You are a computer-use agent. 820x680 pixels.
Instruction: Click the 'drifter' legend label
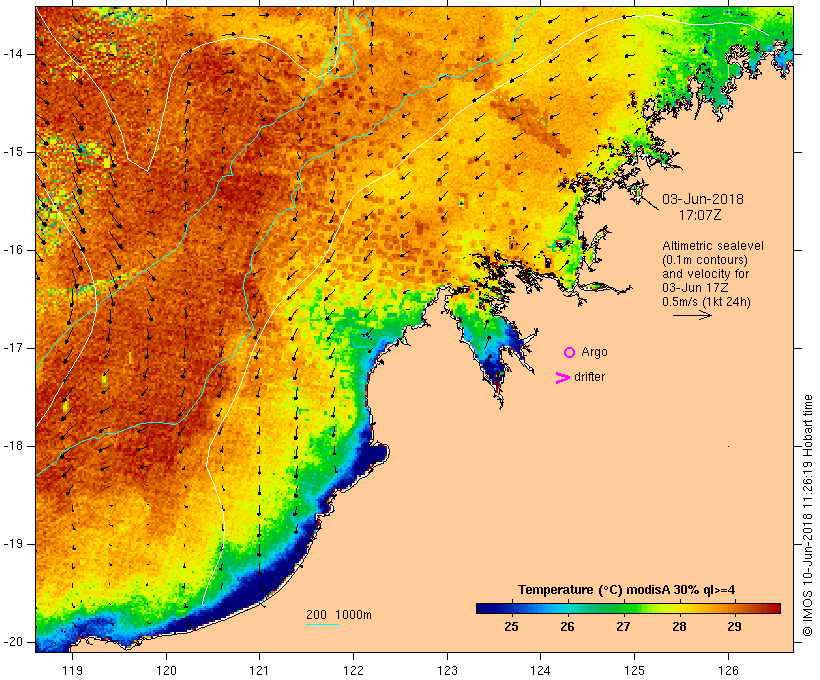pos(589,377)
